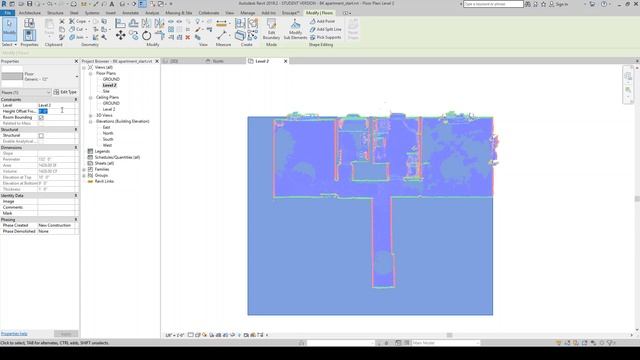This screenshot has width=640, height=360.
Task: Click the Height Offset value field
Action: pyautogui.click(x=57, y=111)
